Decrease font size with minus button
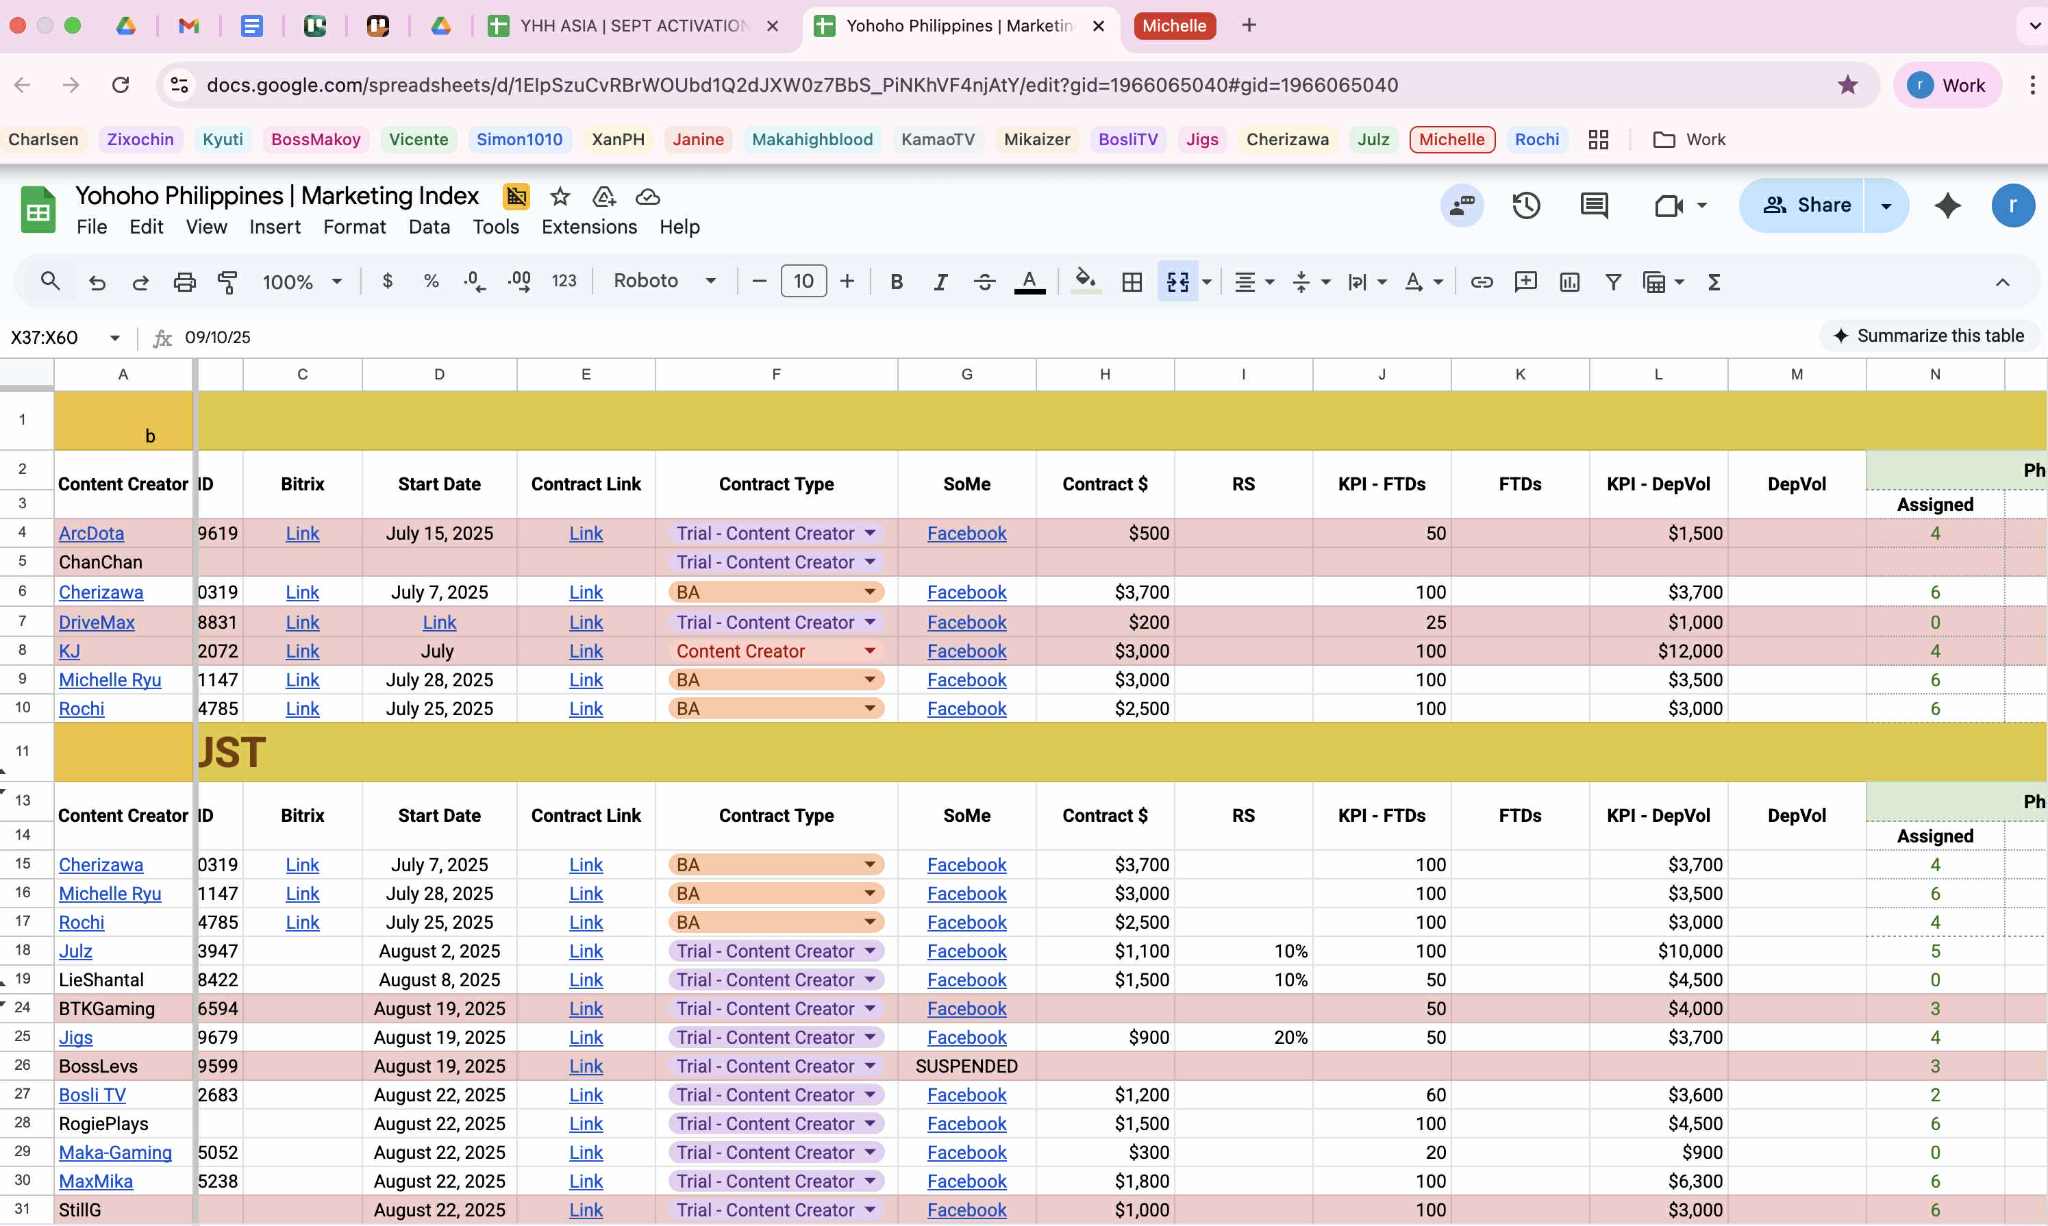 (x=760, y=281)
